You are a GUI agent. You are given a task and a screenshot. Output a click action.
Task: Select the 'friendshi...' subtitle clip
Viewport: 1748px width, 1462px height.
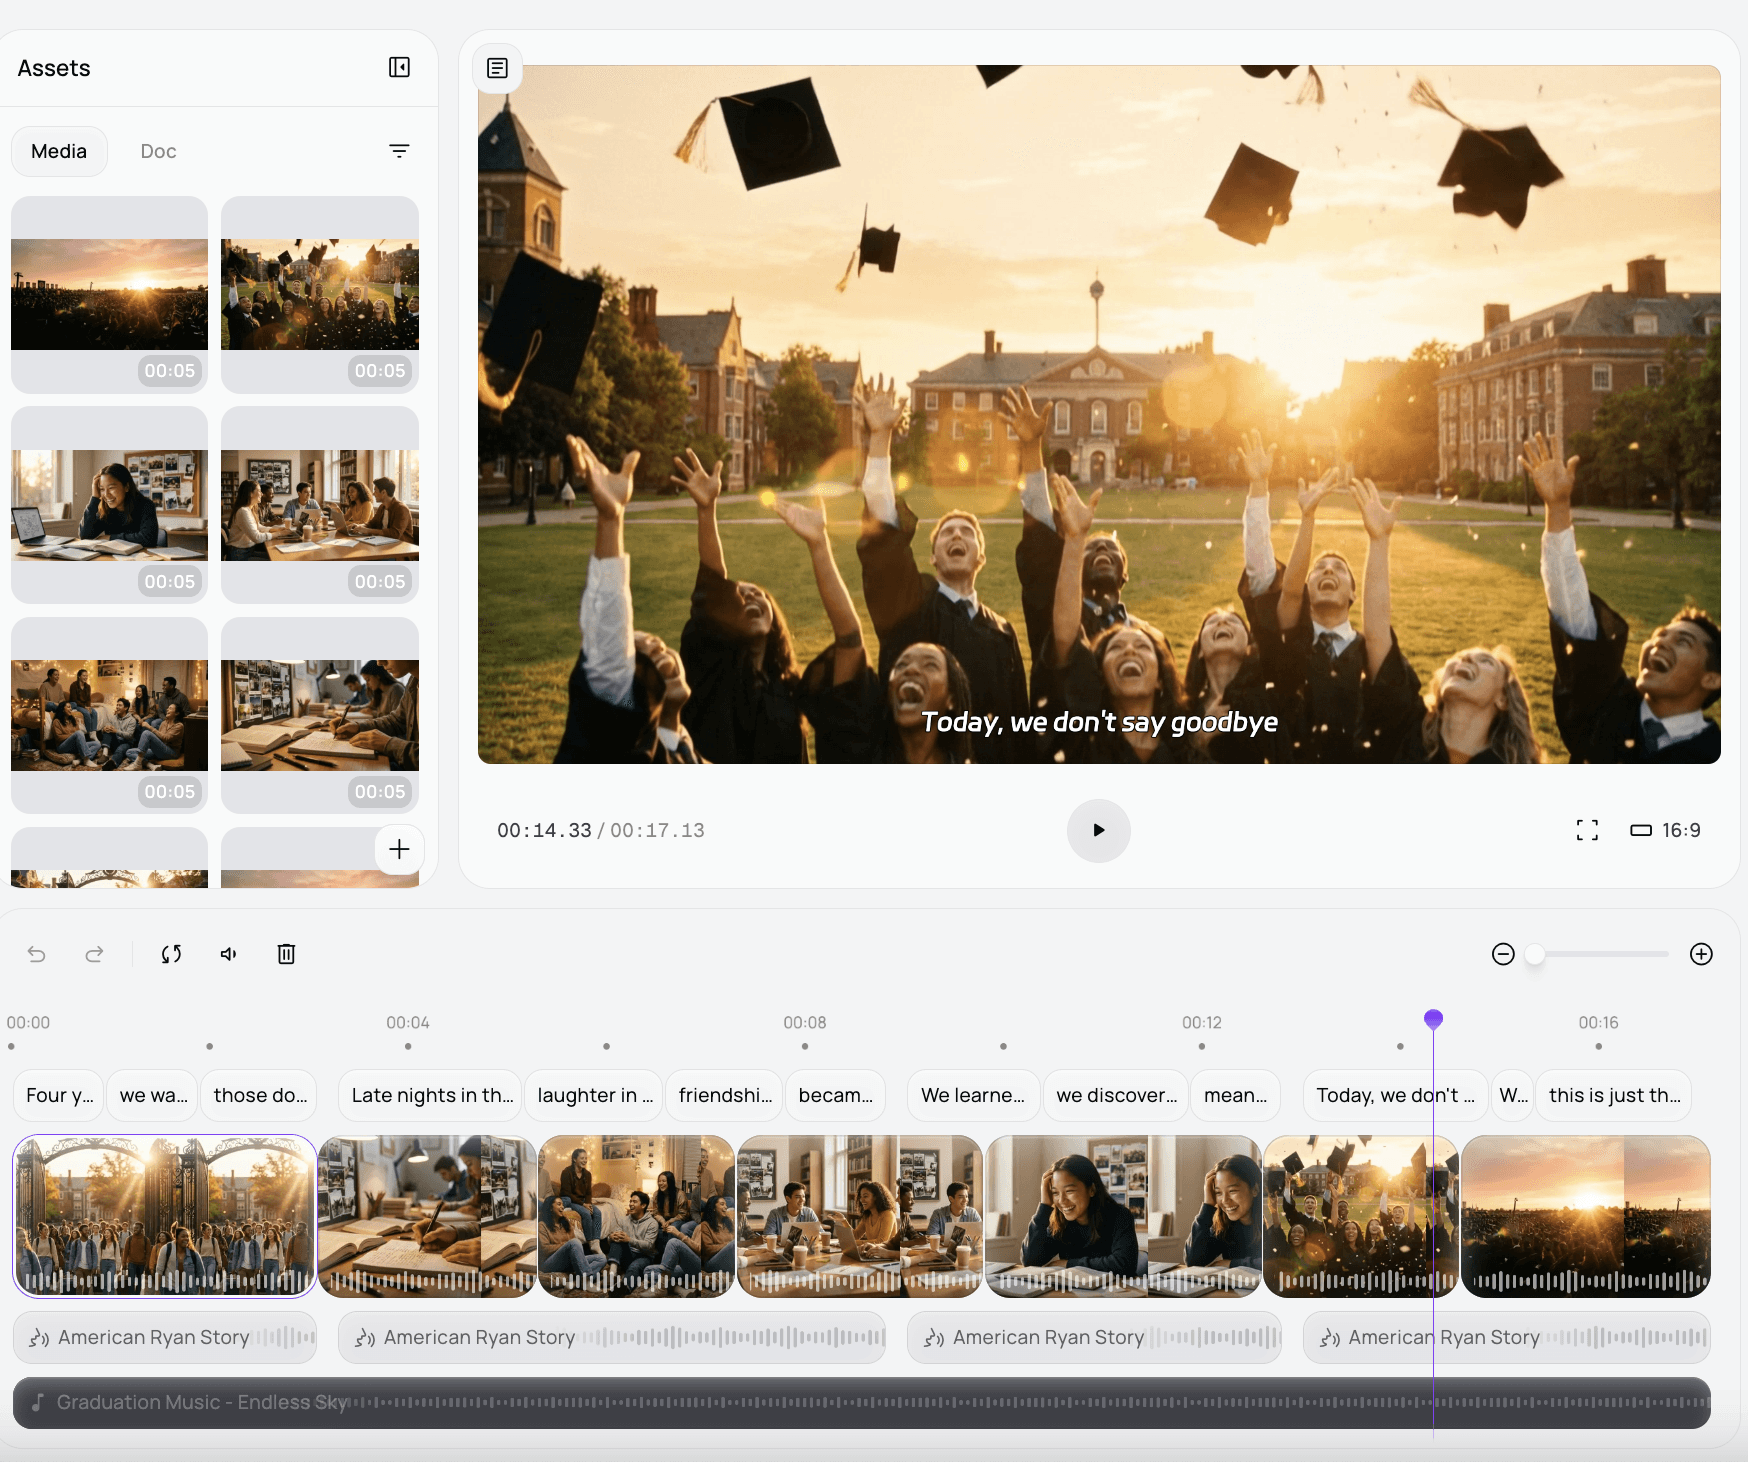pos(725,1095)
